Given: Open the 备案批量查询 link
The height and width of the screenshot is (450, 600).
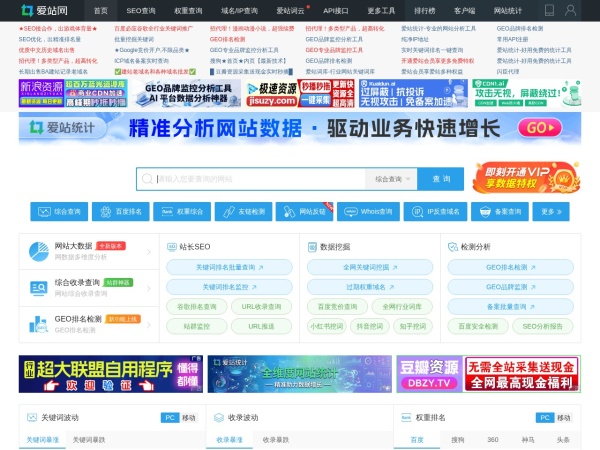Looking at the screenshot, I should tap(510, 307).
